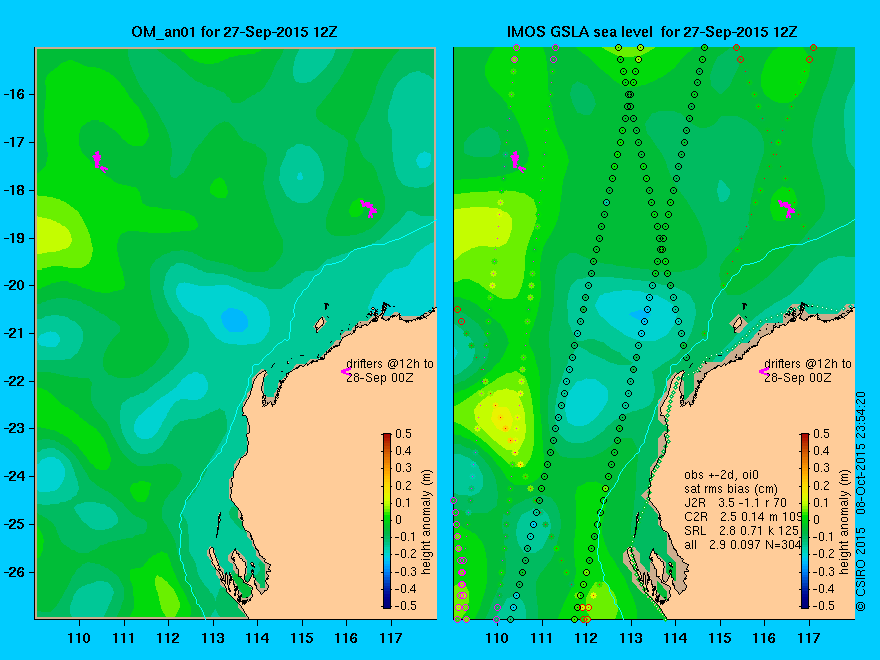
Task: Click the © CSIRO 2015 timestamp text
Action: 861,502
